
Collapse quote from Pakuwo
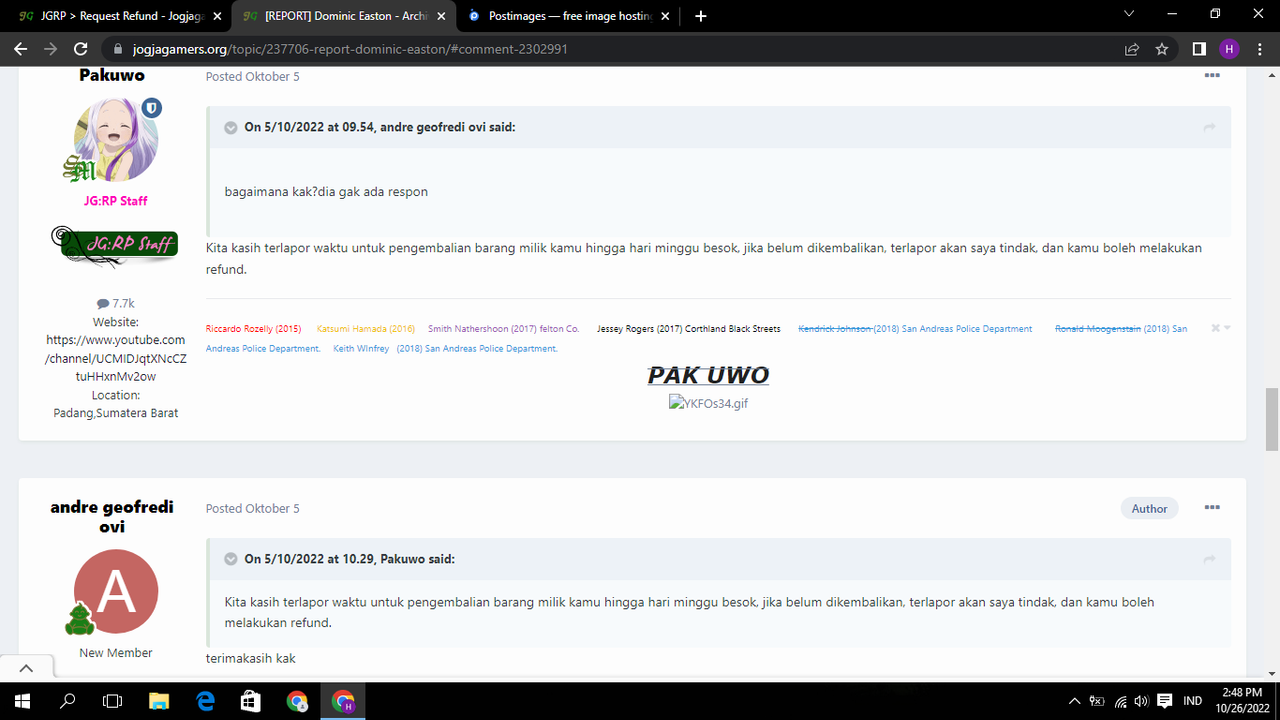point(231,559)
